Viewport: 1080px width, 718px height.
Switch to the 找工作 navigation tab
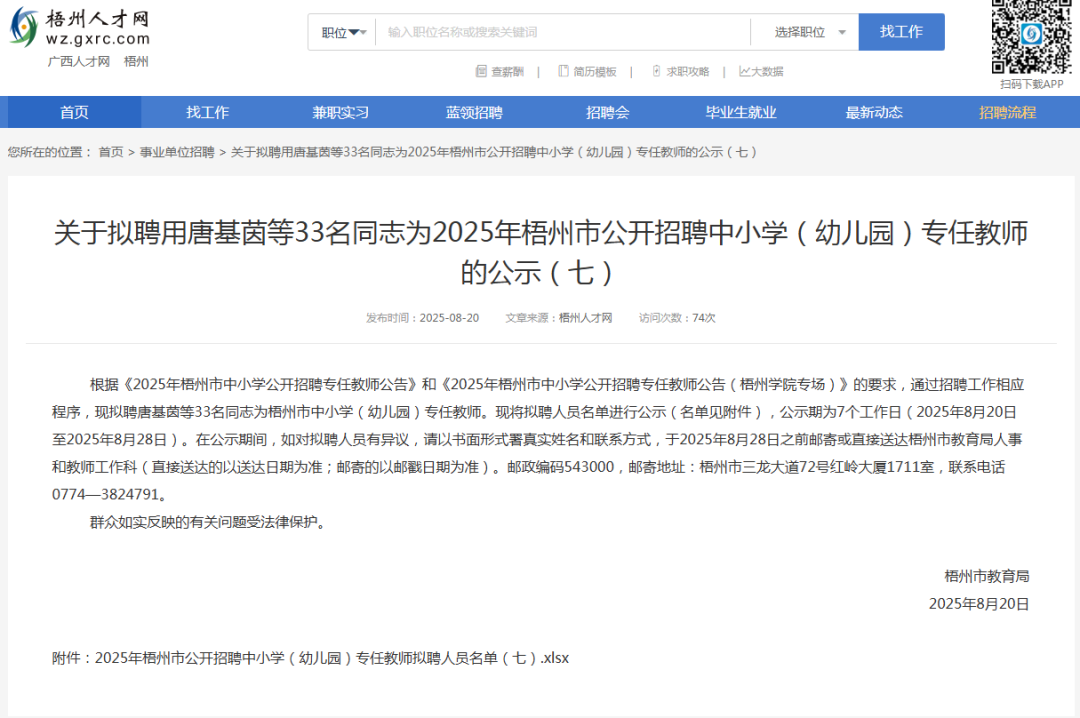tap(207, 111)
